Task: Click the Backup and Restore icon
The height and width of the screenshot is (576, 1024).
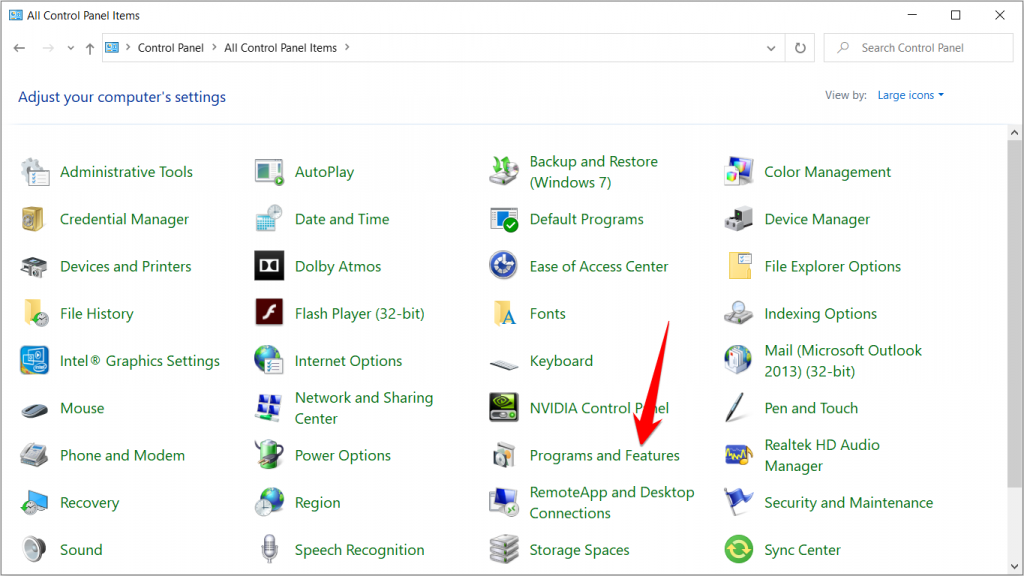Action: tap(504, 172)
